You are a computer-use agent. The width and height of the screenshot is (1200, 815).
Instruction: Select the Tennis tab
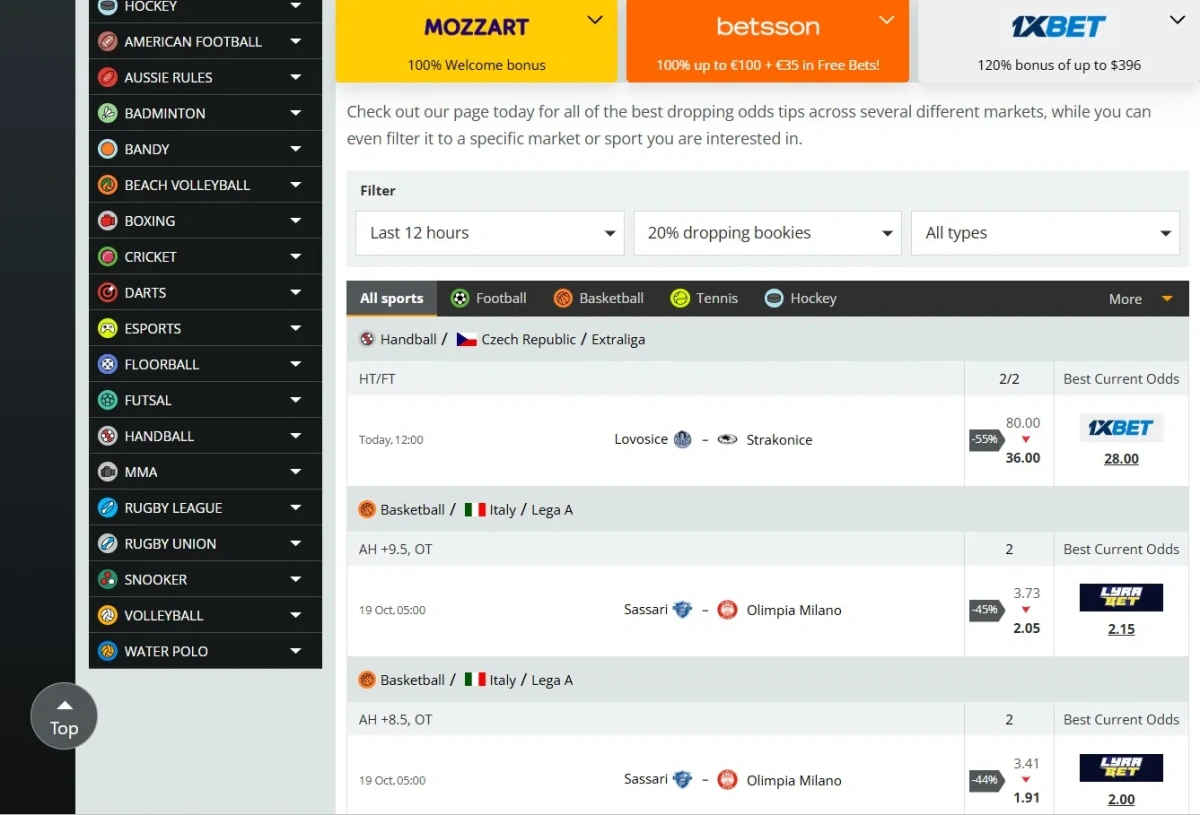(x=704, y=299)
